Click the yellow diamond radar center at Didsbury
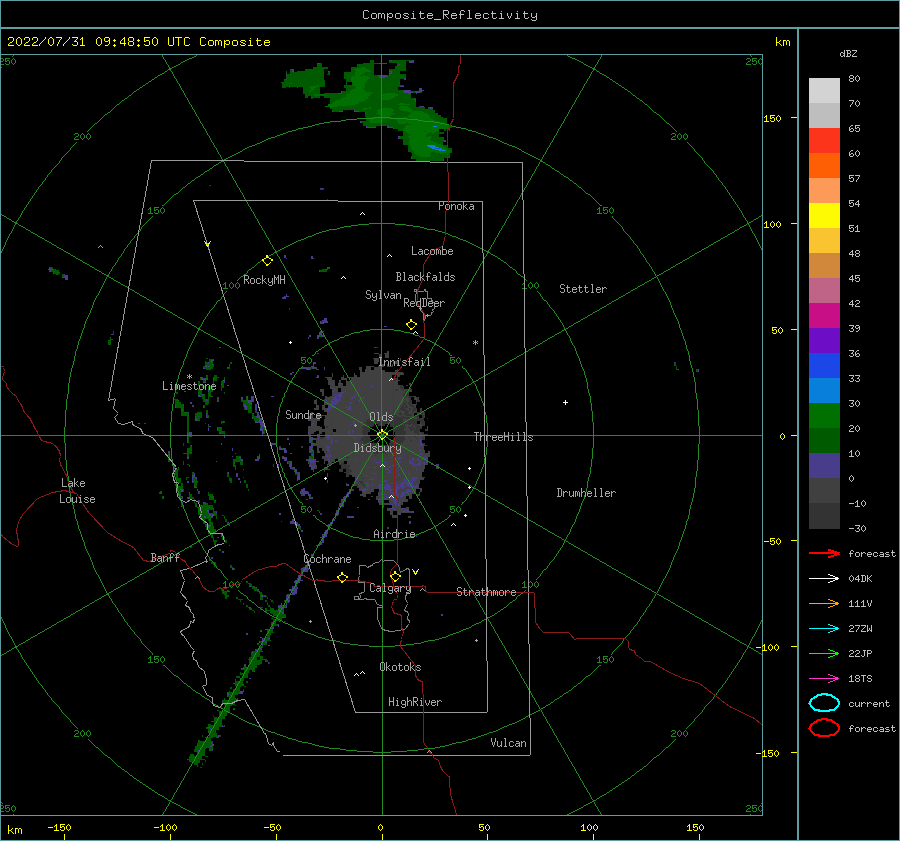This screenshot has height=841, width=900. click(x=382, y=435)
